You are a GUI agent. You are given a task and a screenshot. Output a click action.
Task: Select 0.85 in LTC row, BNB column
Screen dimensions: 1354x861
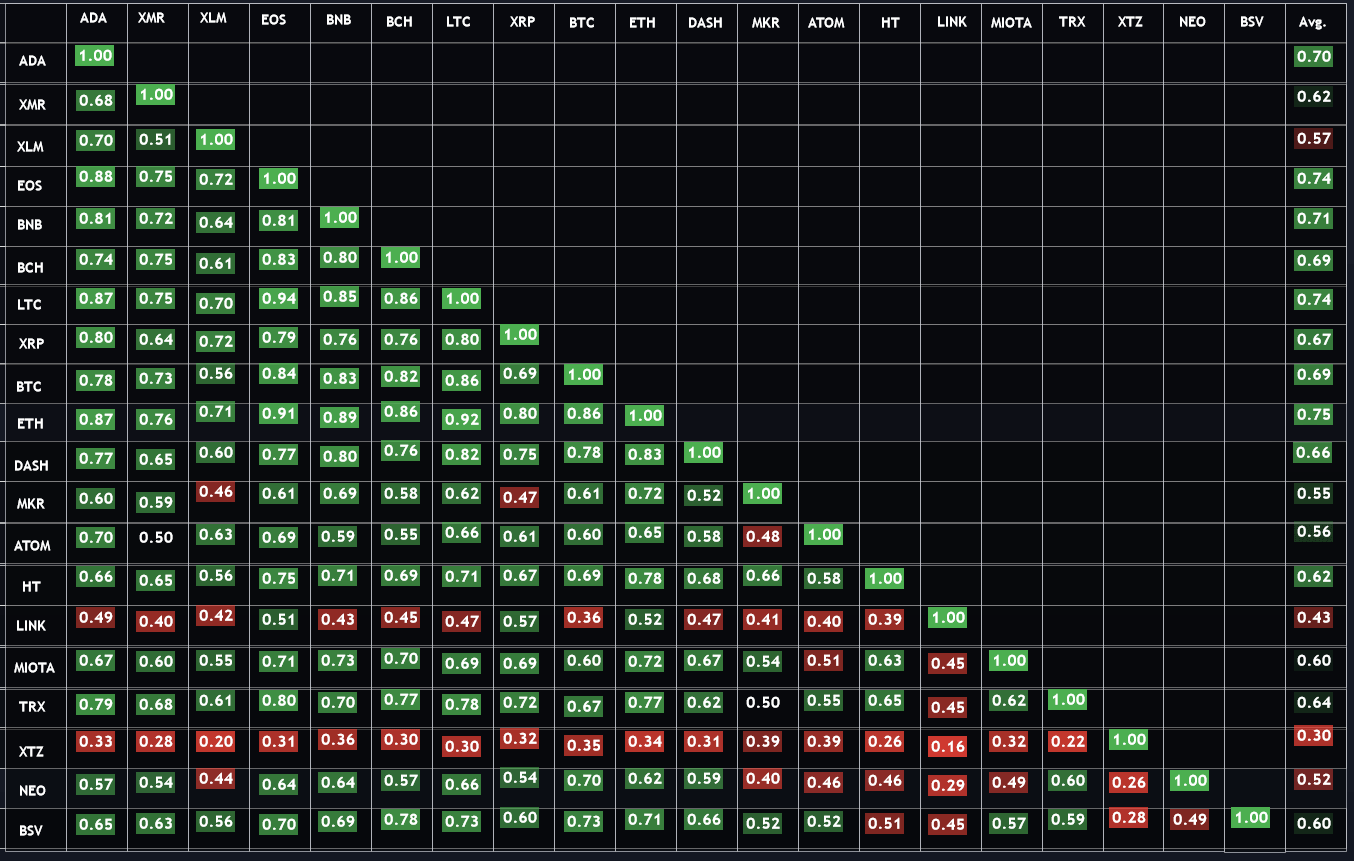(x=340, y=297)
